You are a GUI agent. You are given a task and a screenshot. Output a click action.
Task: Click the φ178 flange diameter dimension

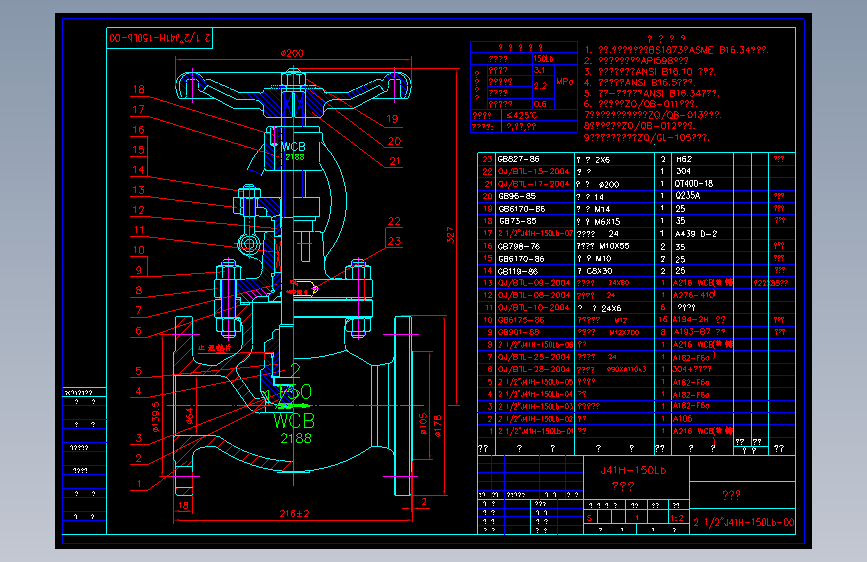438,425
